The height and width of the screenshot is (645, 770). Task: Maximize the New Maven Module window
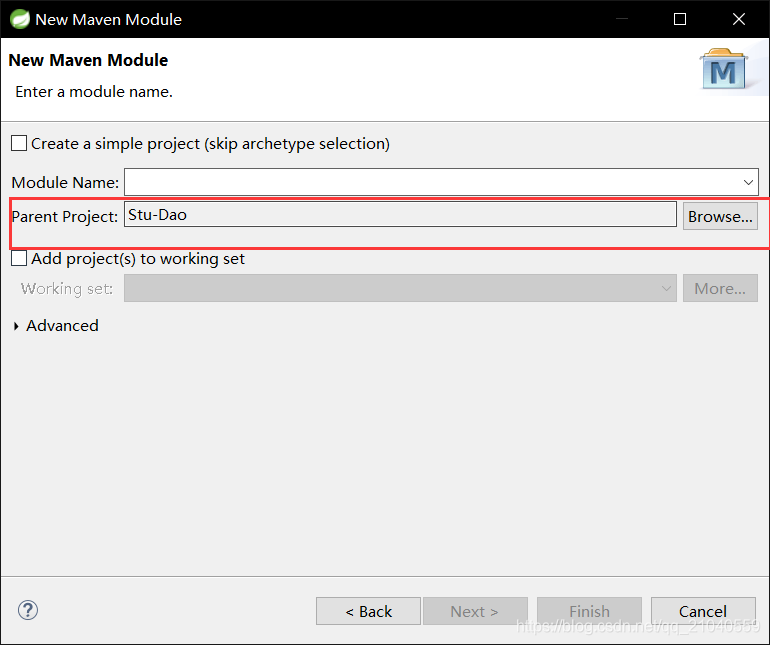tap(680, 19)
